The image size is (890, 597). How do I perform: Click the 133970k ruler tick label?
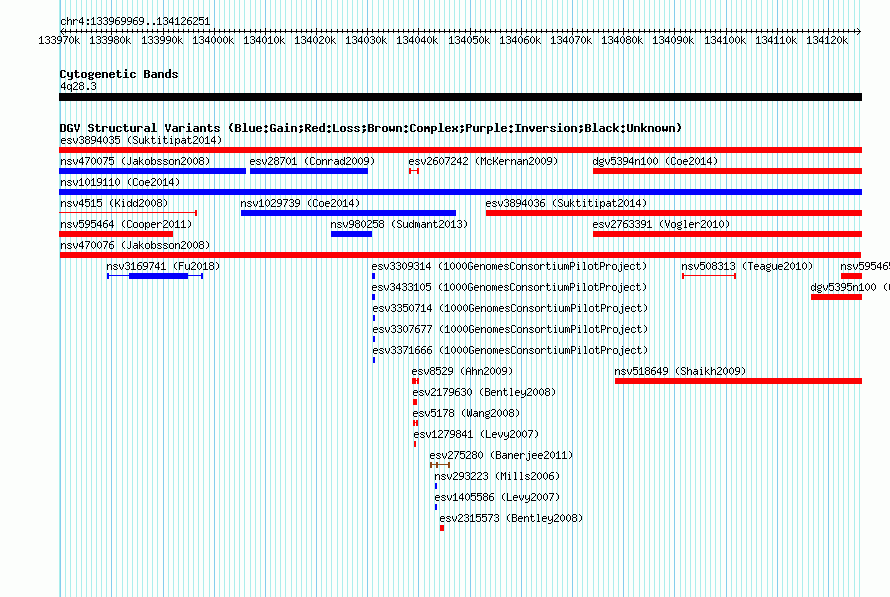[x=59, y=40]
